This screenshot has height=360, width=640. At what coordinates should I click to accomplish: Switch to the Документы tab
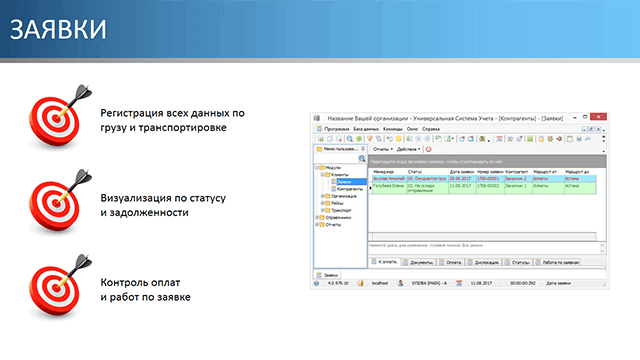point(419,262)
